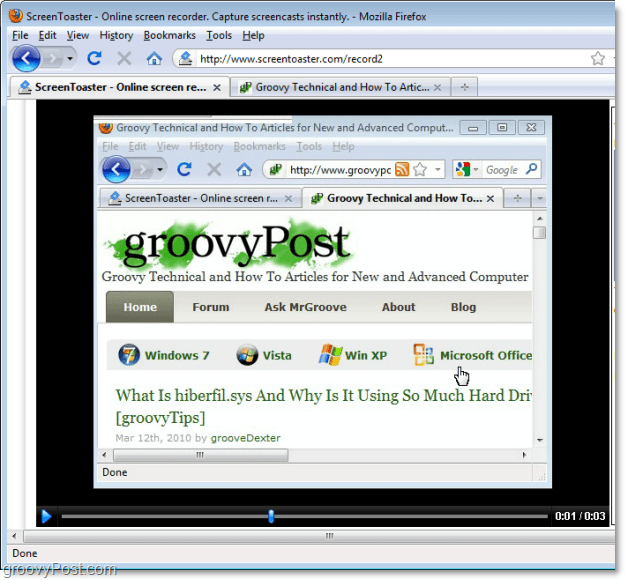Go Home using outer Firefox home icon
Viewport: 625px width, 580px height.
[154, 59]
